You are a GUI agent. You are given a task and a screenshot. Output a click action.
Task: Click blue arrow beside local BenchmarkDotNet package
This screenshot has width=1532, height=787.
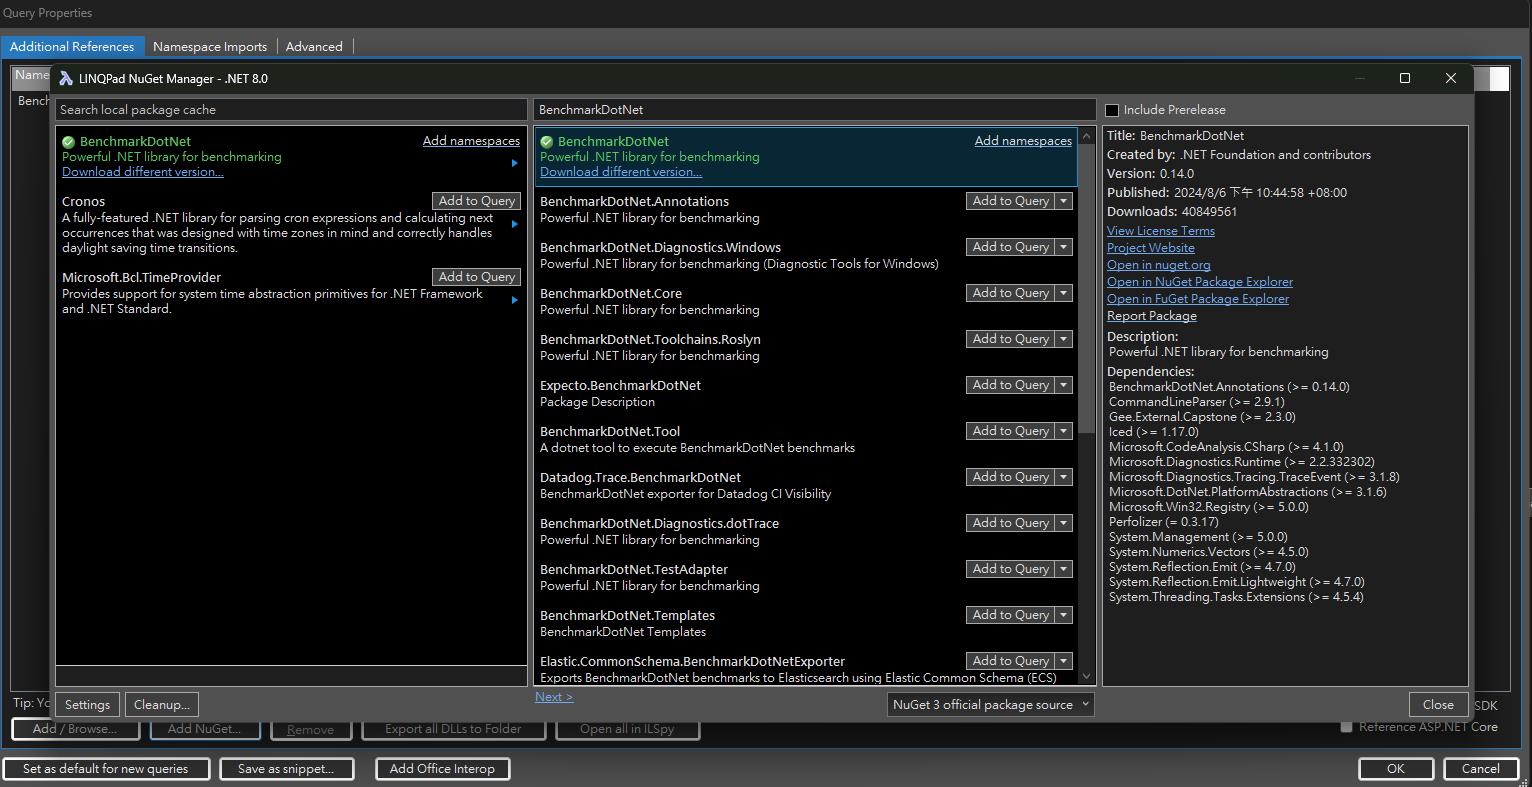515,163
